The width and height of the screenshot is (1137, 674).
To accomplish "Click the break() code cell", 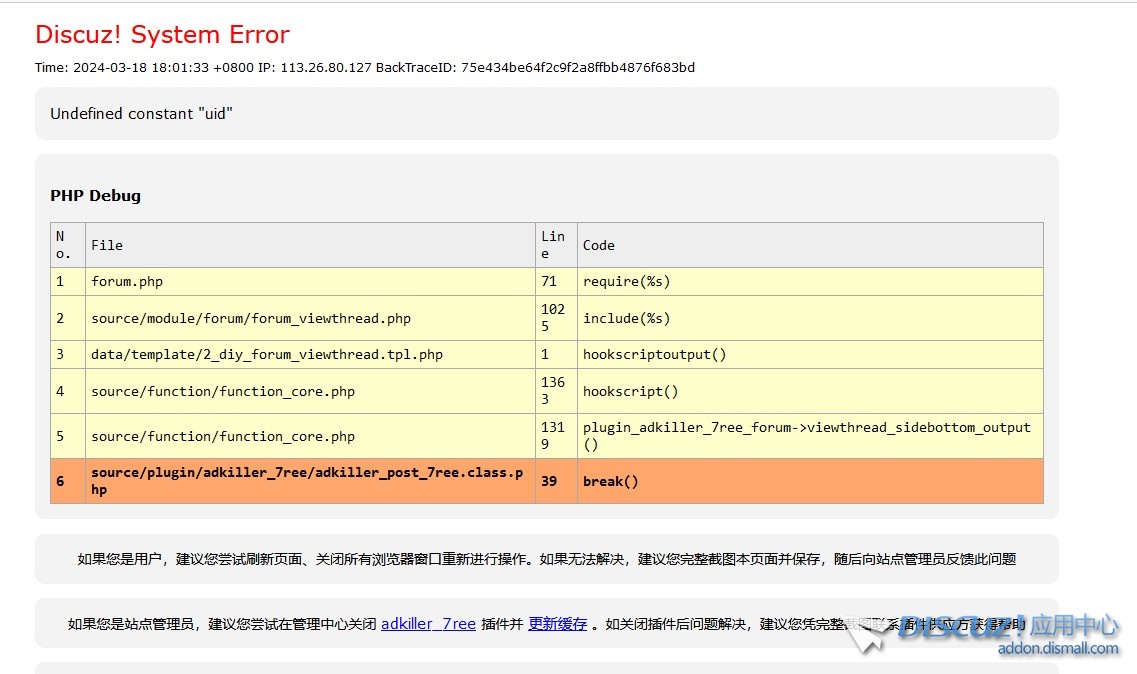I will [610, 481].
